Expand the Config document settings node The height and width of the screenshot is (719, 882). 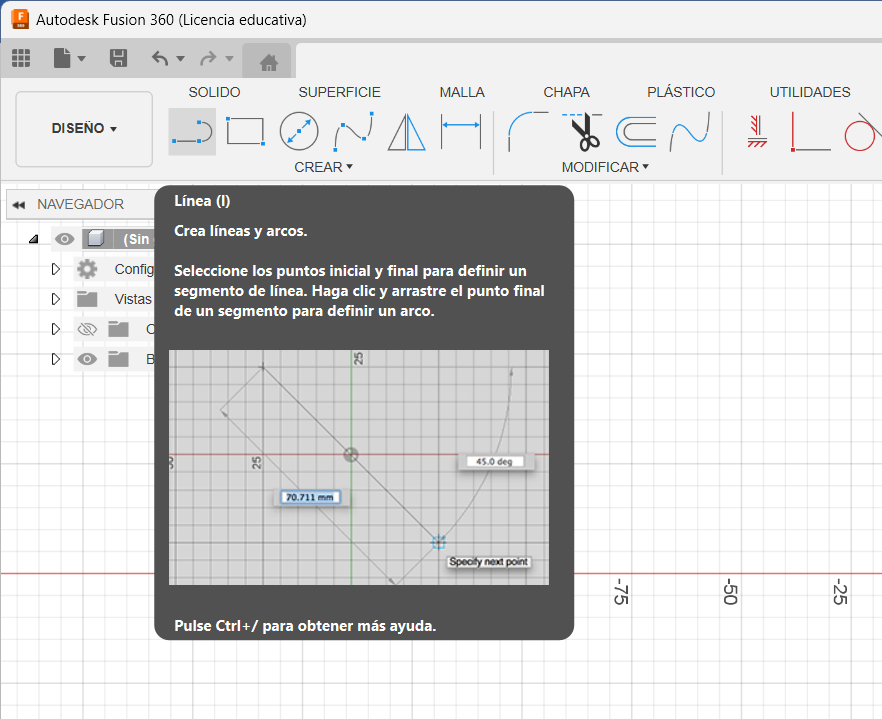click(55, 269)
